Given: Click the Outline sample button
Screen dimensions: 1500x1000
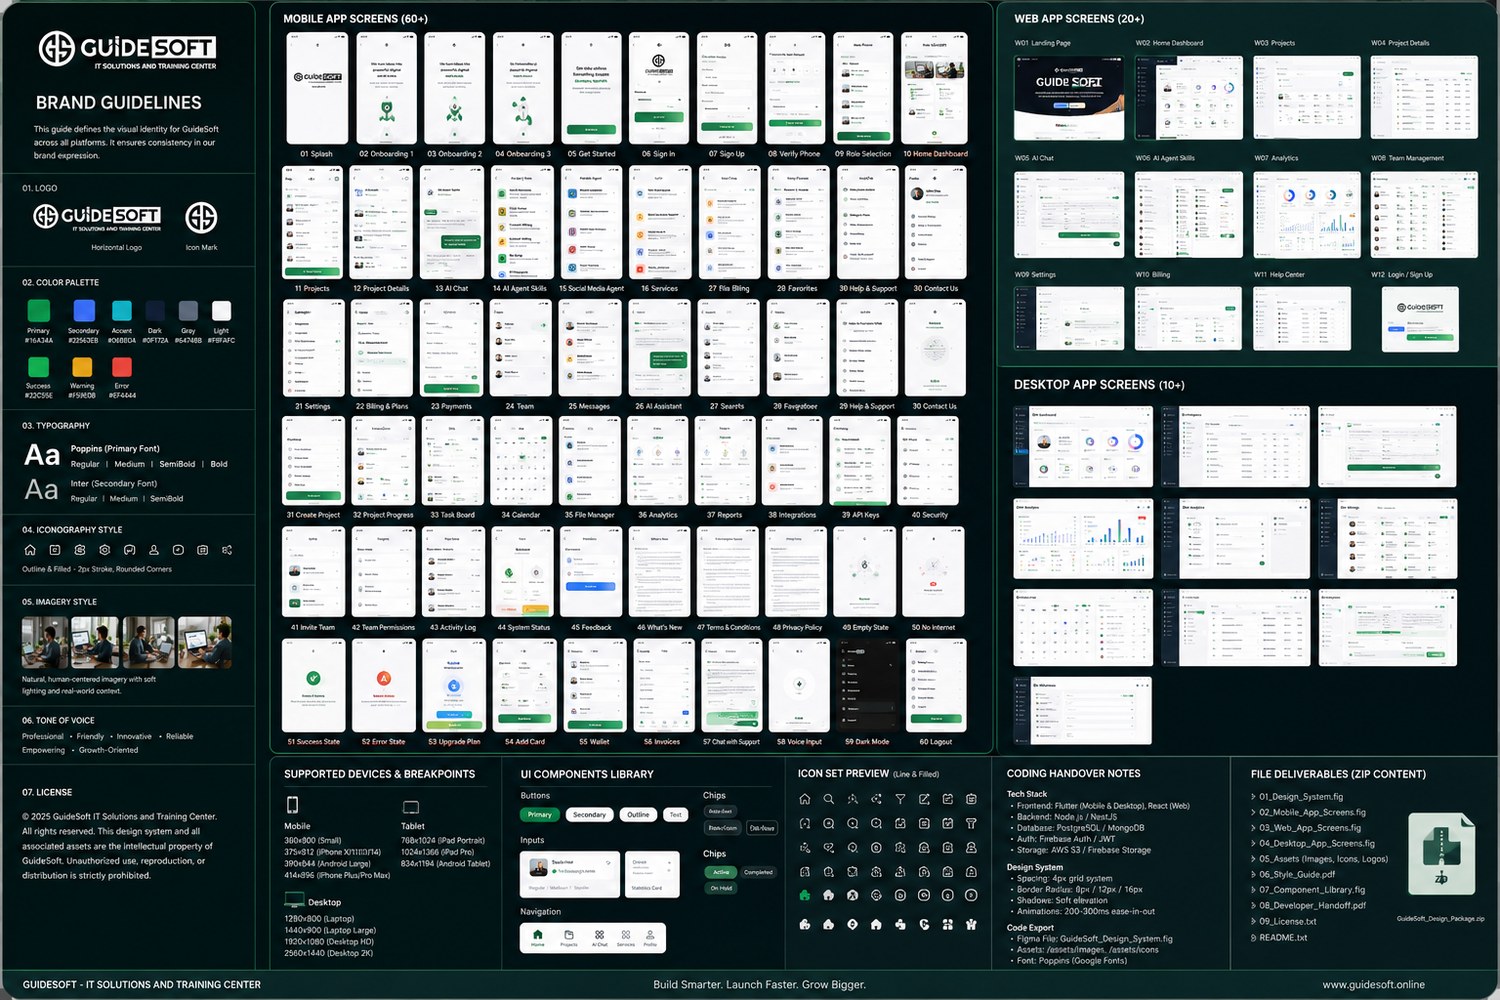Looking at the screenshot, I should 638,814.
